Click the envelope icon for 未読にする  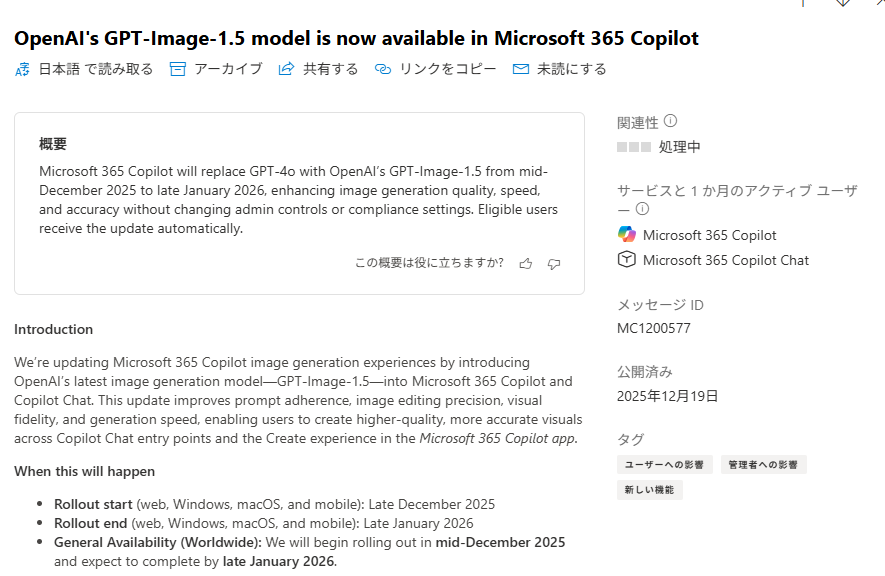pos(520,69)
